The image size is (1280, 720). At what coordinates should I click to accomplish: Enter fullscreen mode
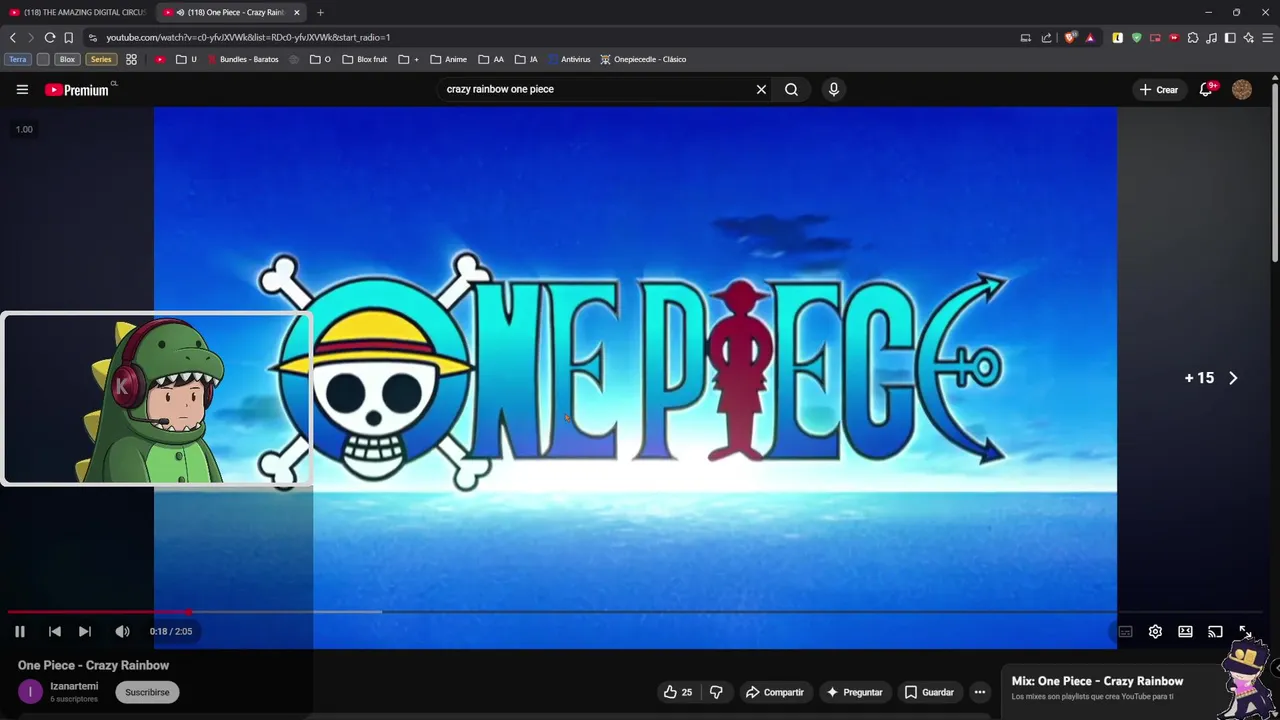pyautogui.click(x=1245, y=632)
